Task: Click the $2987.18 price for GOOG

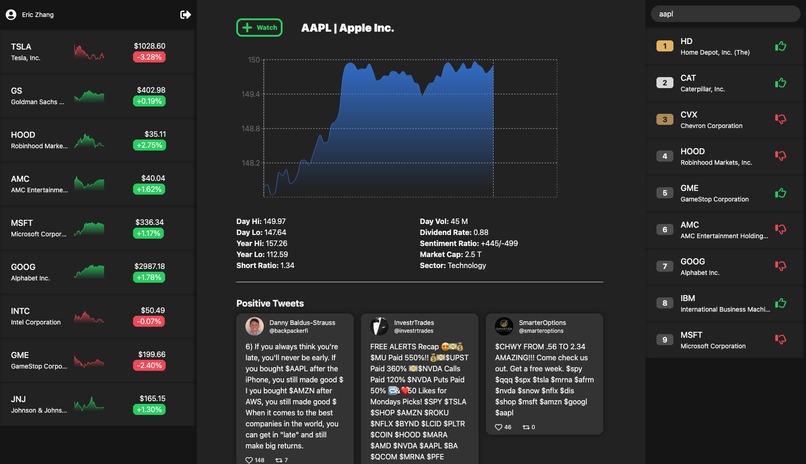Action: [x=150, y=266]
